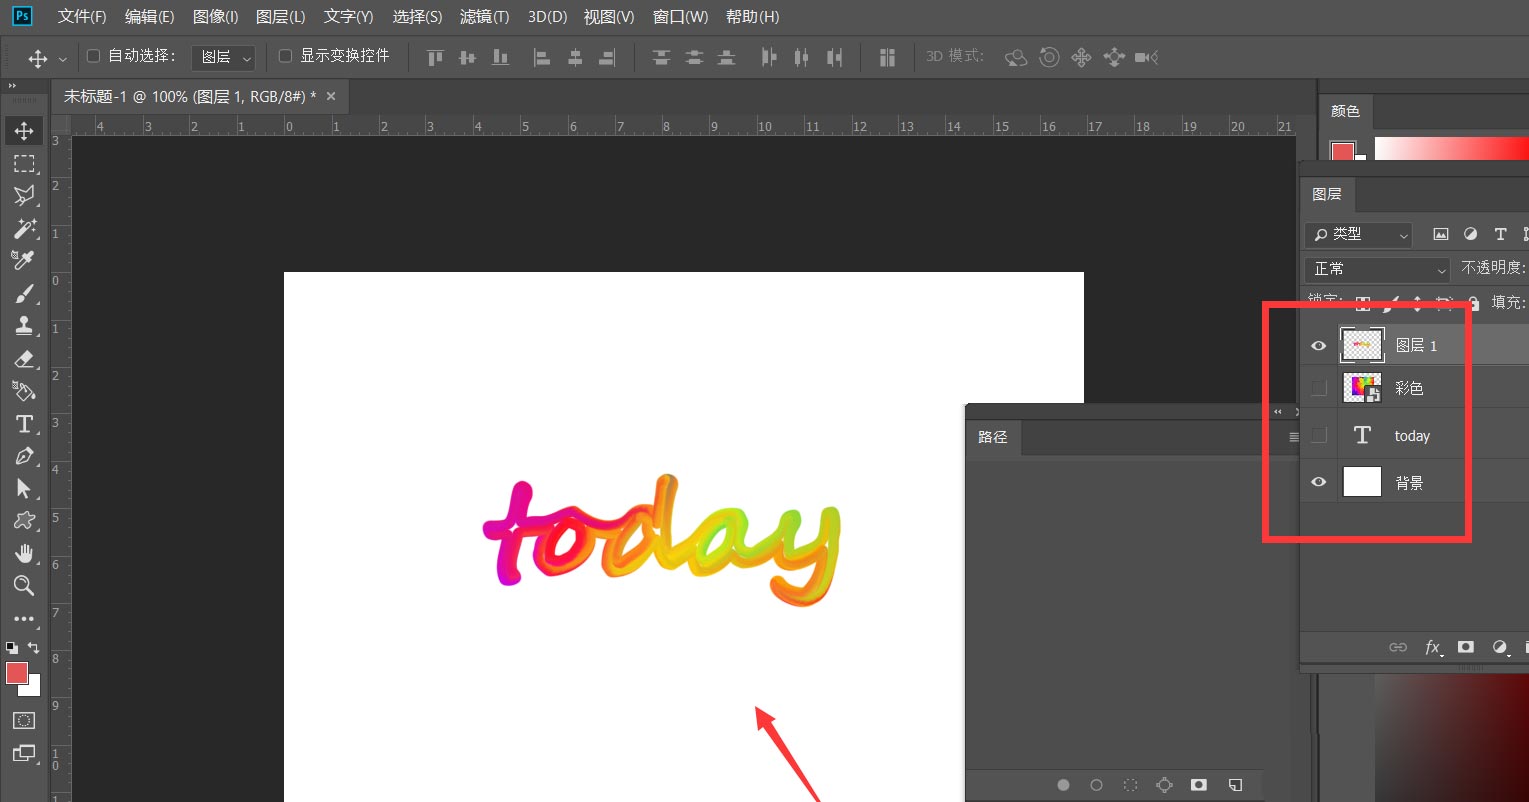This screenshot has width=1529, height=802.
Task: Open 滤镜(T) menu
Action: pyautogui.click(x=484, y=17)
